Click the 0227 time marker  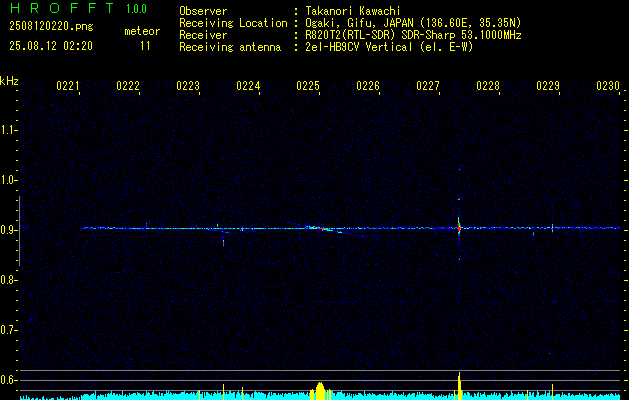click(x=428, y=86)
